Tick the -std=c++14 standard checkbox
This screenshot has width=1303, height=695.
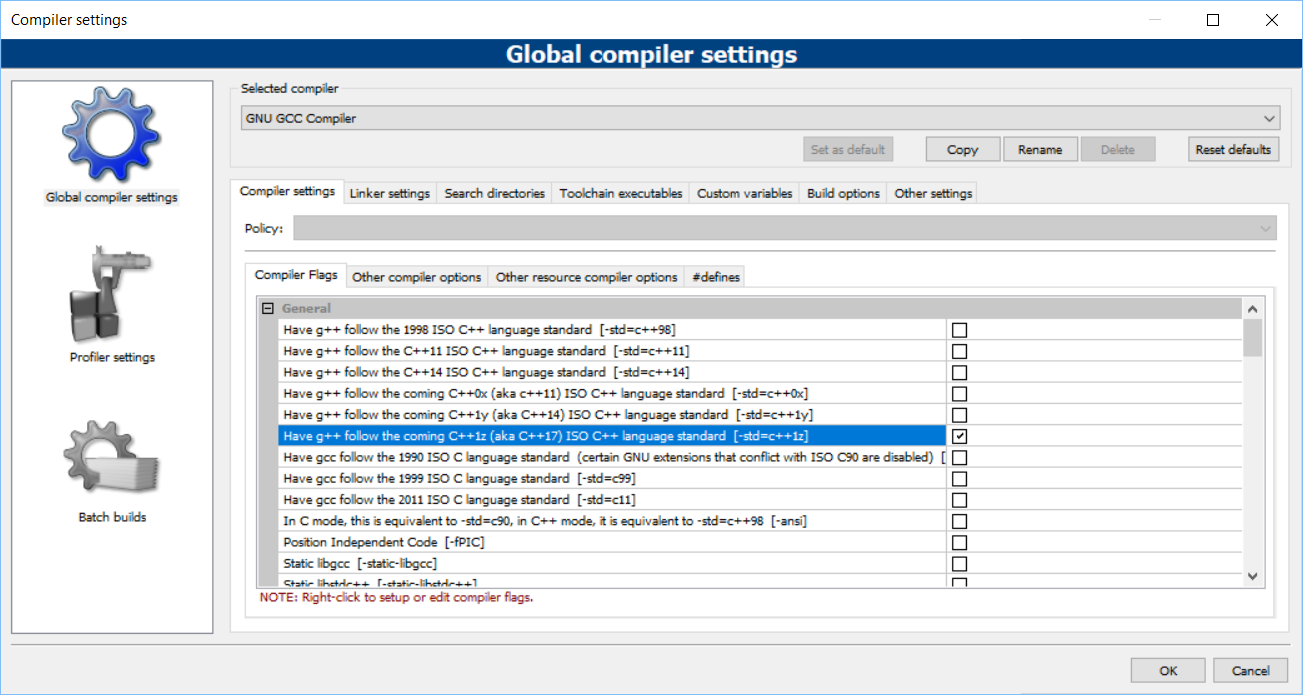pos(959,372)
